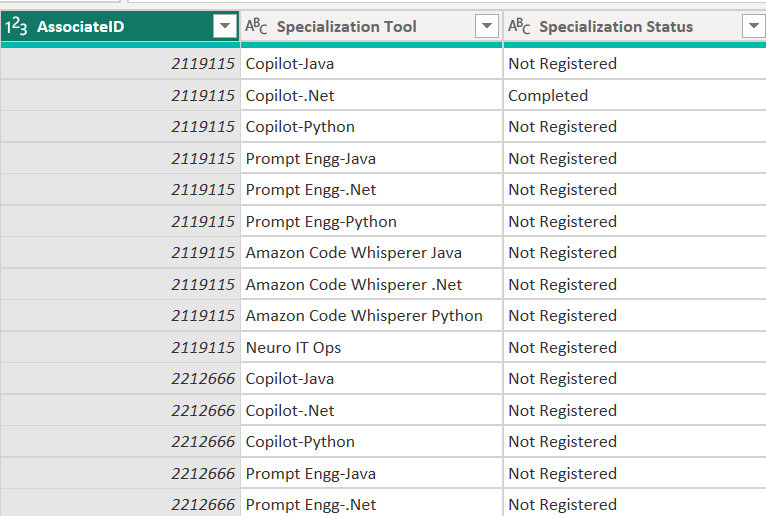
Task: Open the Specialization Tool filter dropdown
Action: [487, 26]
